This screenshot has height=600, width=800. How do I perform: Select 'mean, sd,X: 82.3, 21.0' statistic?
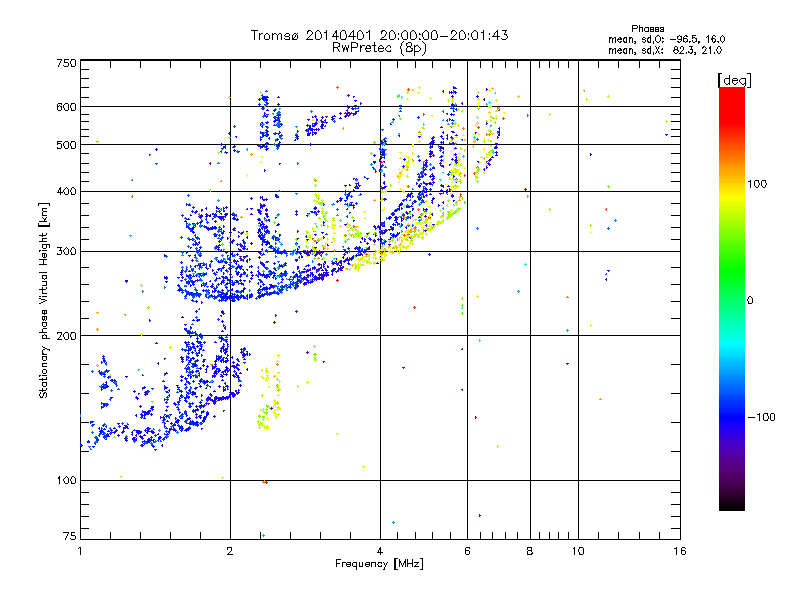665,50
